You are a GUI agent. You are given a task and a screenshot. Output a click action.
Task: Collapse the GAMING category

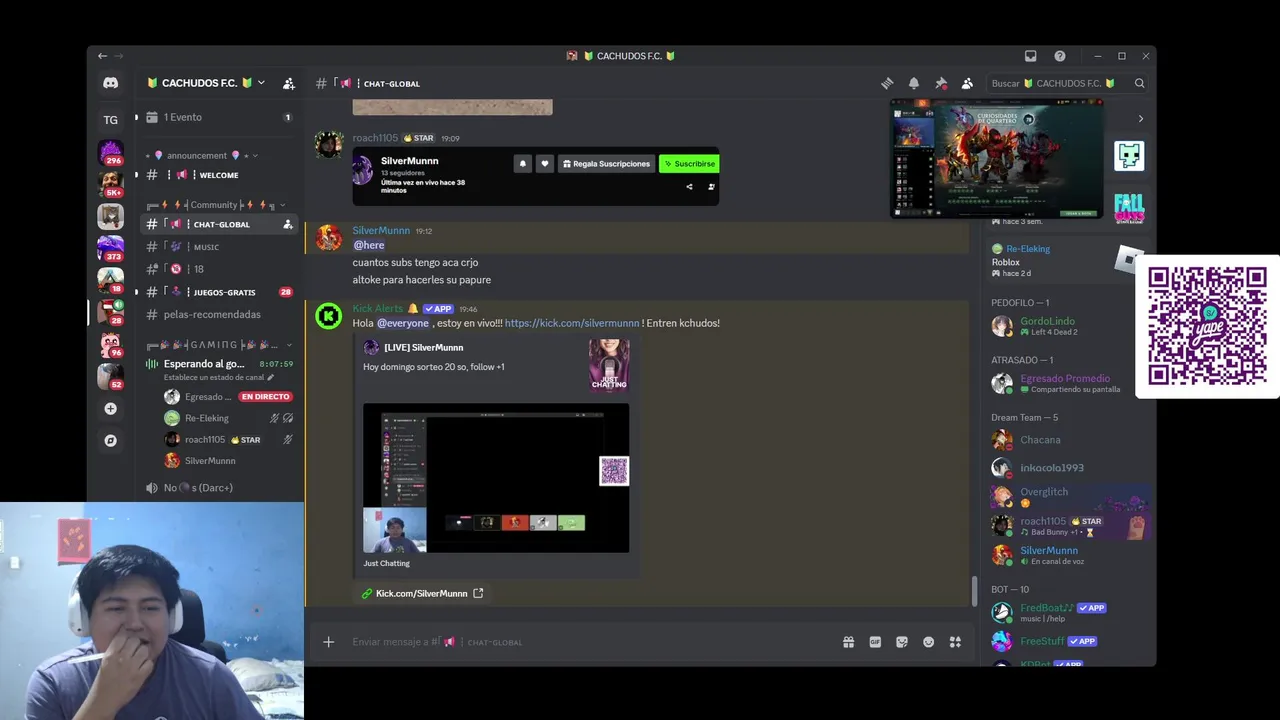pos(219,345)
